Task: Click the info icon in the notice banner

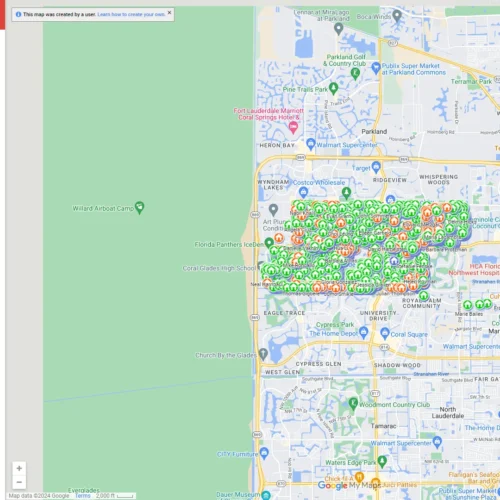Action: (x=18, y=14)
